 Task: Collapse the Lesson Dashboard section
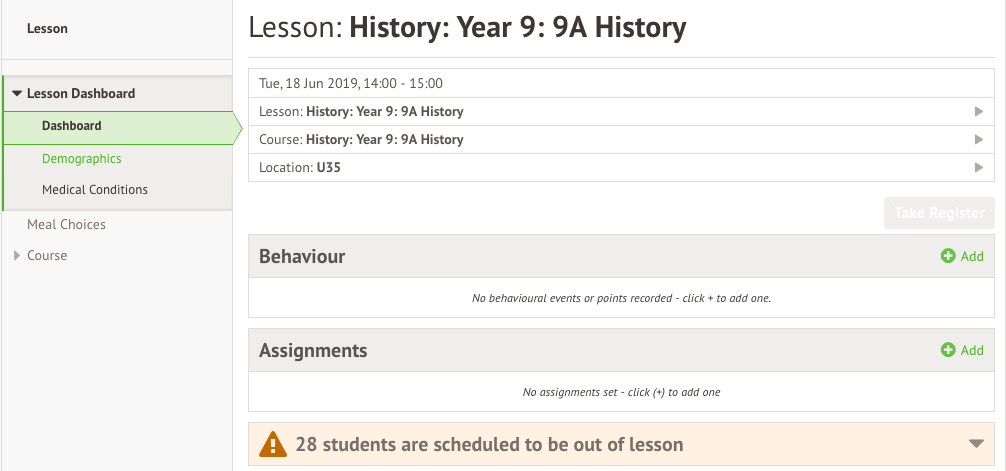(x=17, y=94)
